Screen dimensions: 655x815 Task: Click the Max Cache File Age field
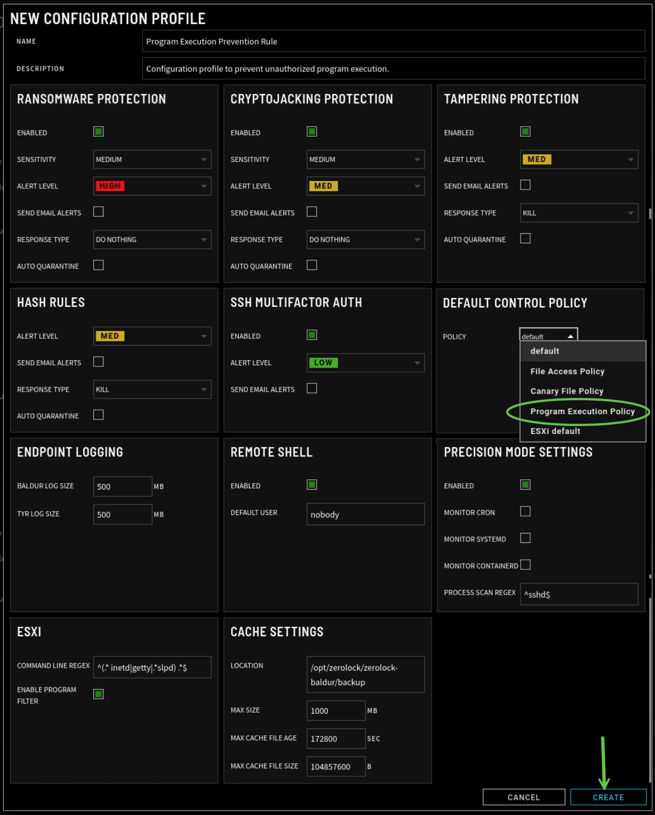[336, 738]
